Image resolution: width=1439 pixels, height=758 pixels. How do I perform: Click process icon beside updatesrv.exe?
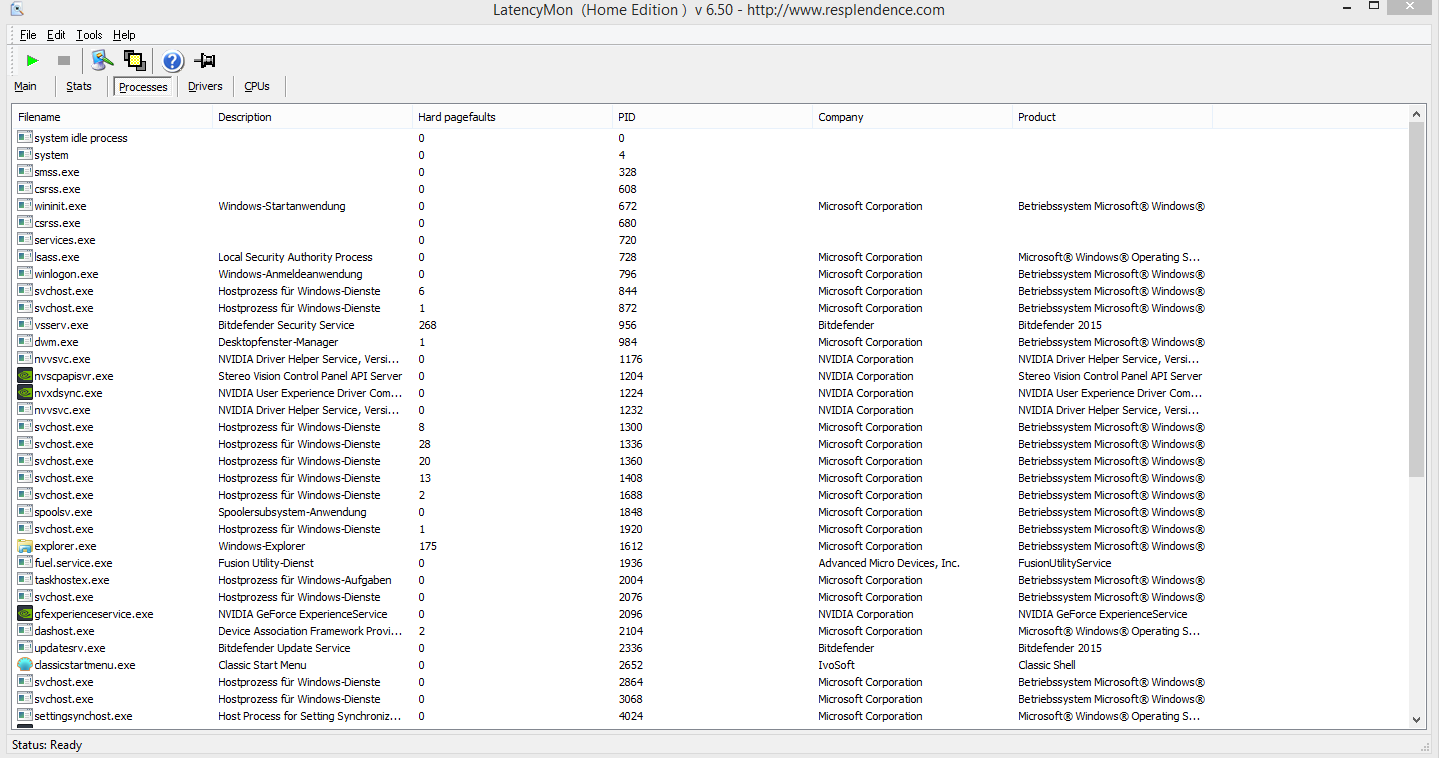tap(25, 648)
